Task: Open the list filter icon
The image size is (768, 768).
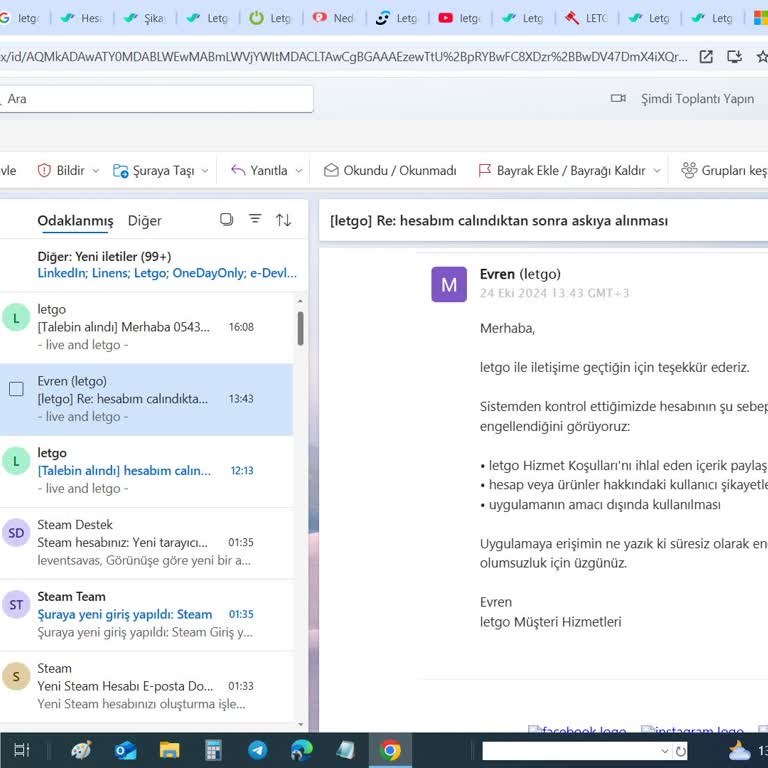Action: 255,220
